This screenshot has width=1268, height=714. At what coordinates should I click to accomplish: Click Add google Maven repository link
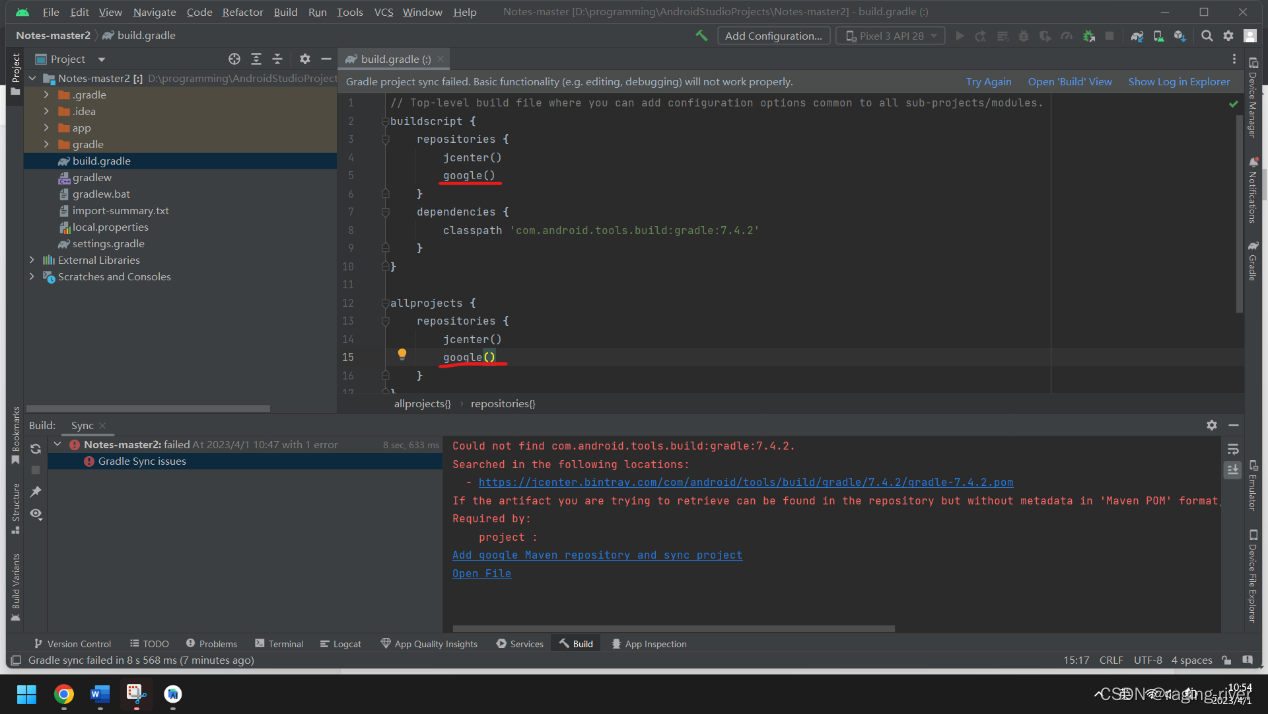tap(597, 555)
